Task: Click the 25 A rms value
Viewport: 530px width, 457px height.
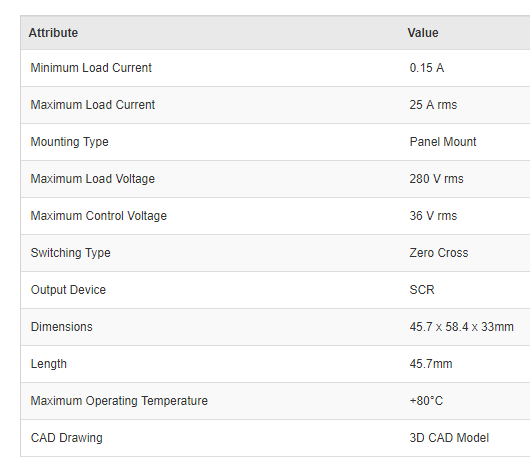Action: click(x=433, y=105)
